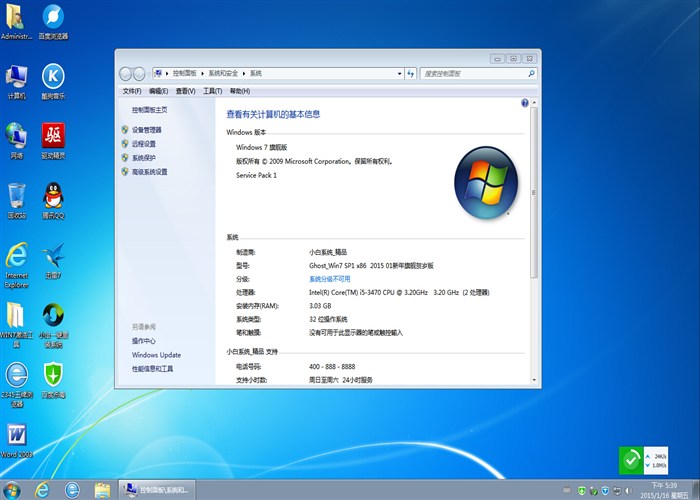
Task: Open the 回收站 recycle bin icon
Action: [x=17, y=198]
